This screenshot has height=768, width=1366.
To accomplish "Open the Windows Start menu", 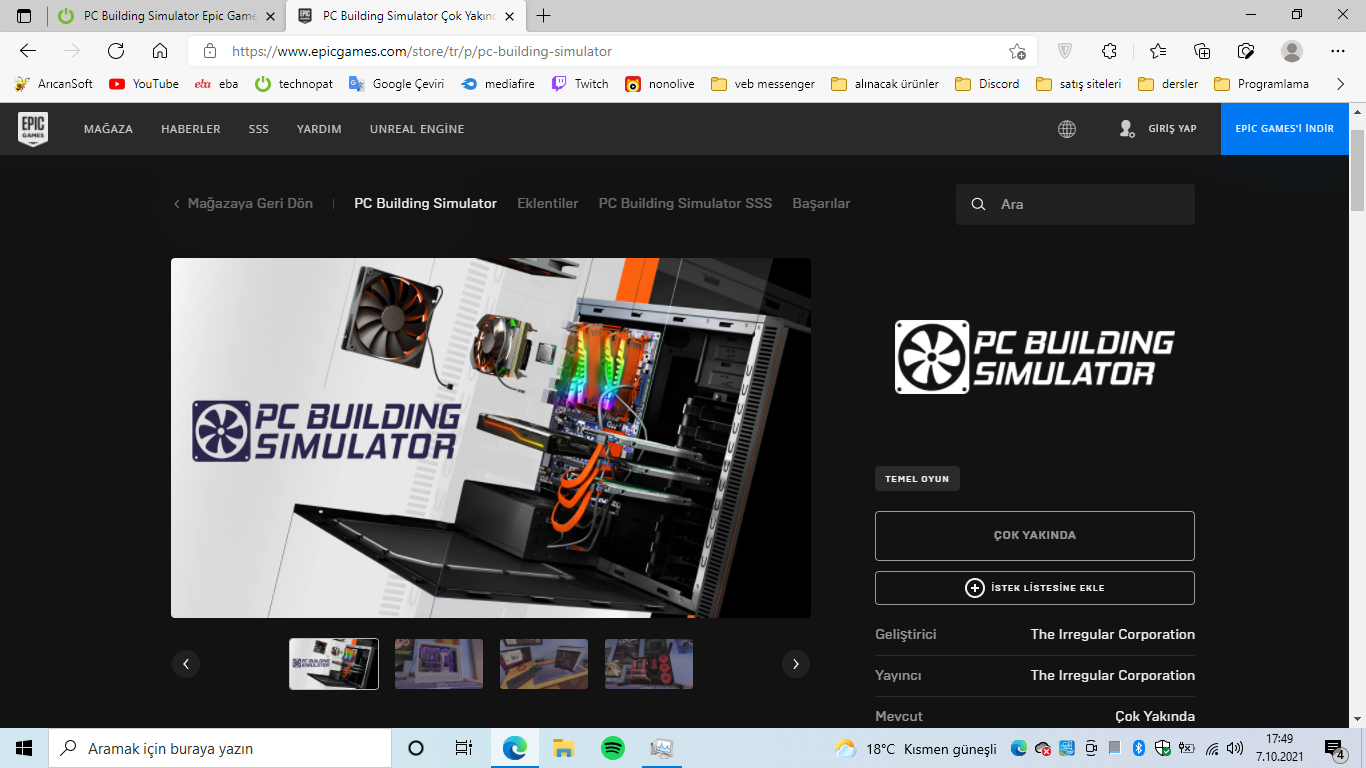I will 24,748.
